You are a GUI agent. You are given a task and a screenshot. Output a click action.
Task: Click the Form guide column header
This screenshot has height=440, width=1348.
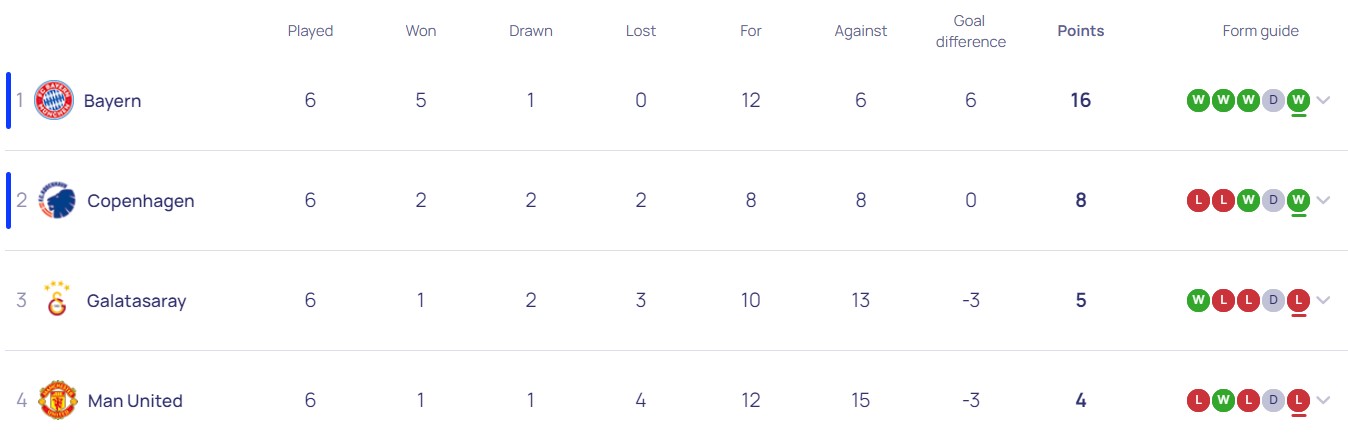point(1260,31)
